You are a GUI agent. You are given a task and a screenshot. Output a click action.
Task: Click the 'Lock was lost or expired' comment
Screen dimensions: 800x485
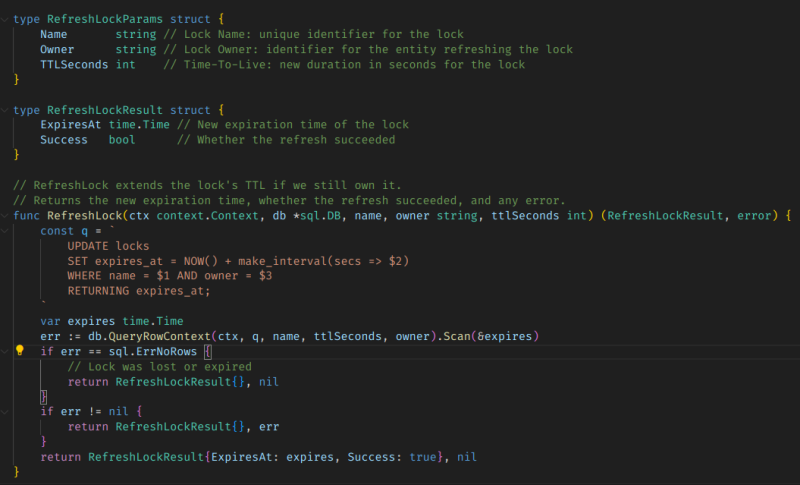point(160,366)
